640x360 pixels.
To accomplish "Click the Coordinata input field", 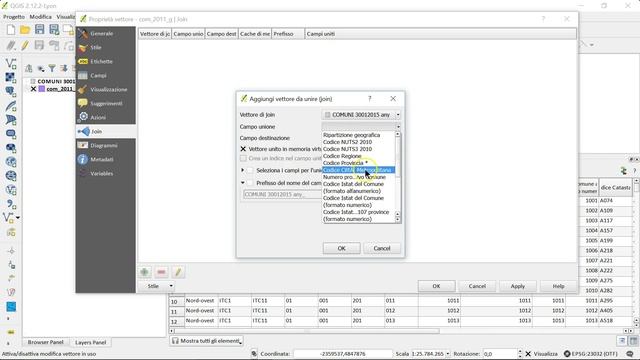I will pyautogui.click(x=343, y=354).
